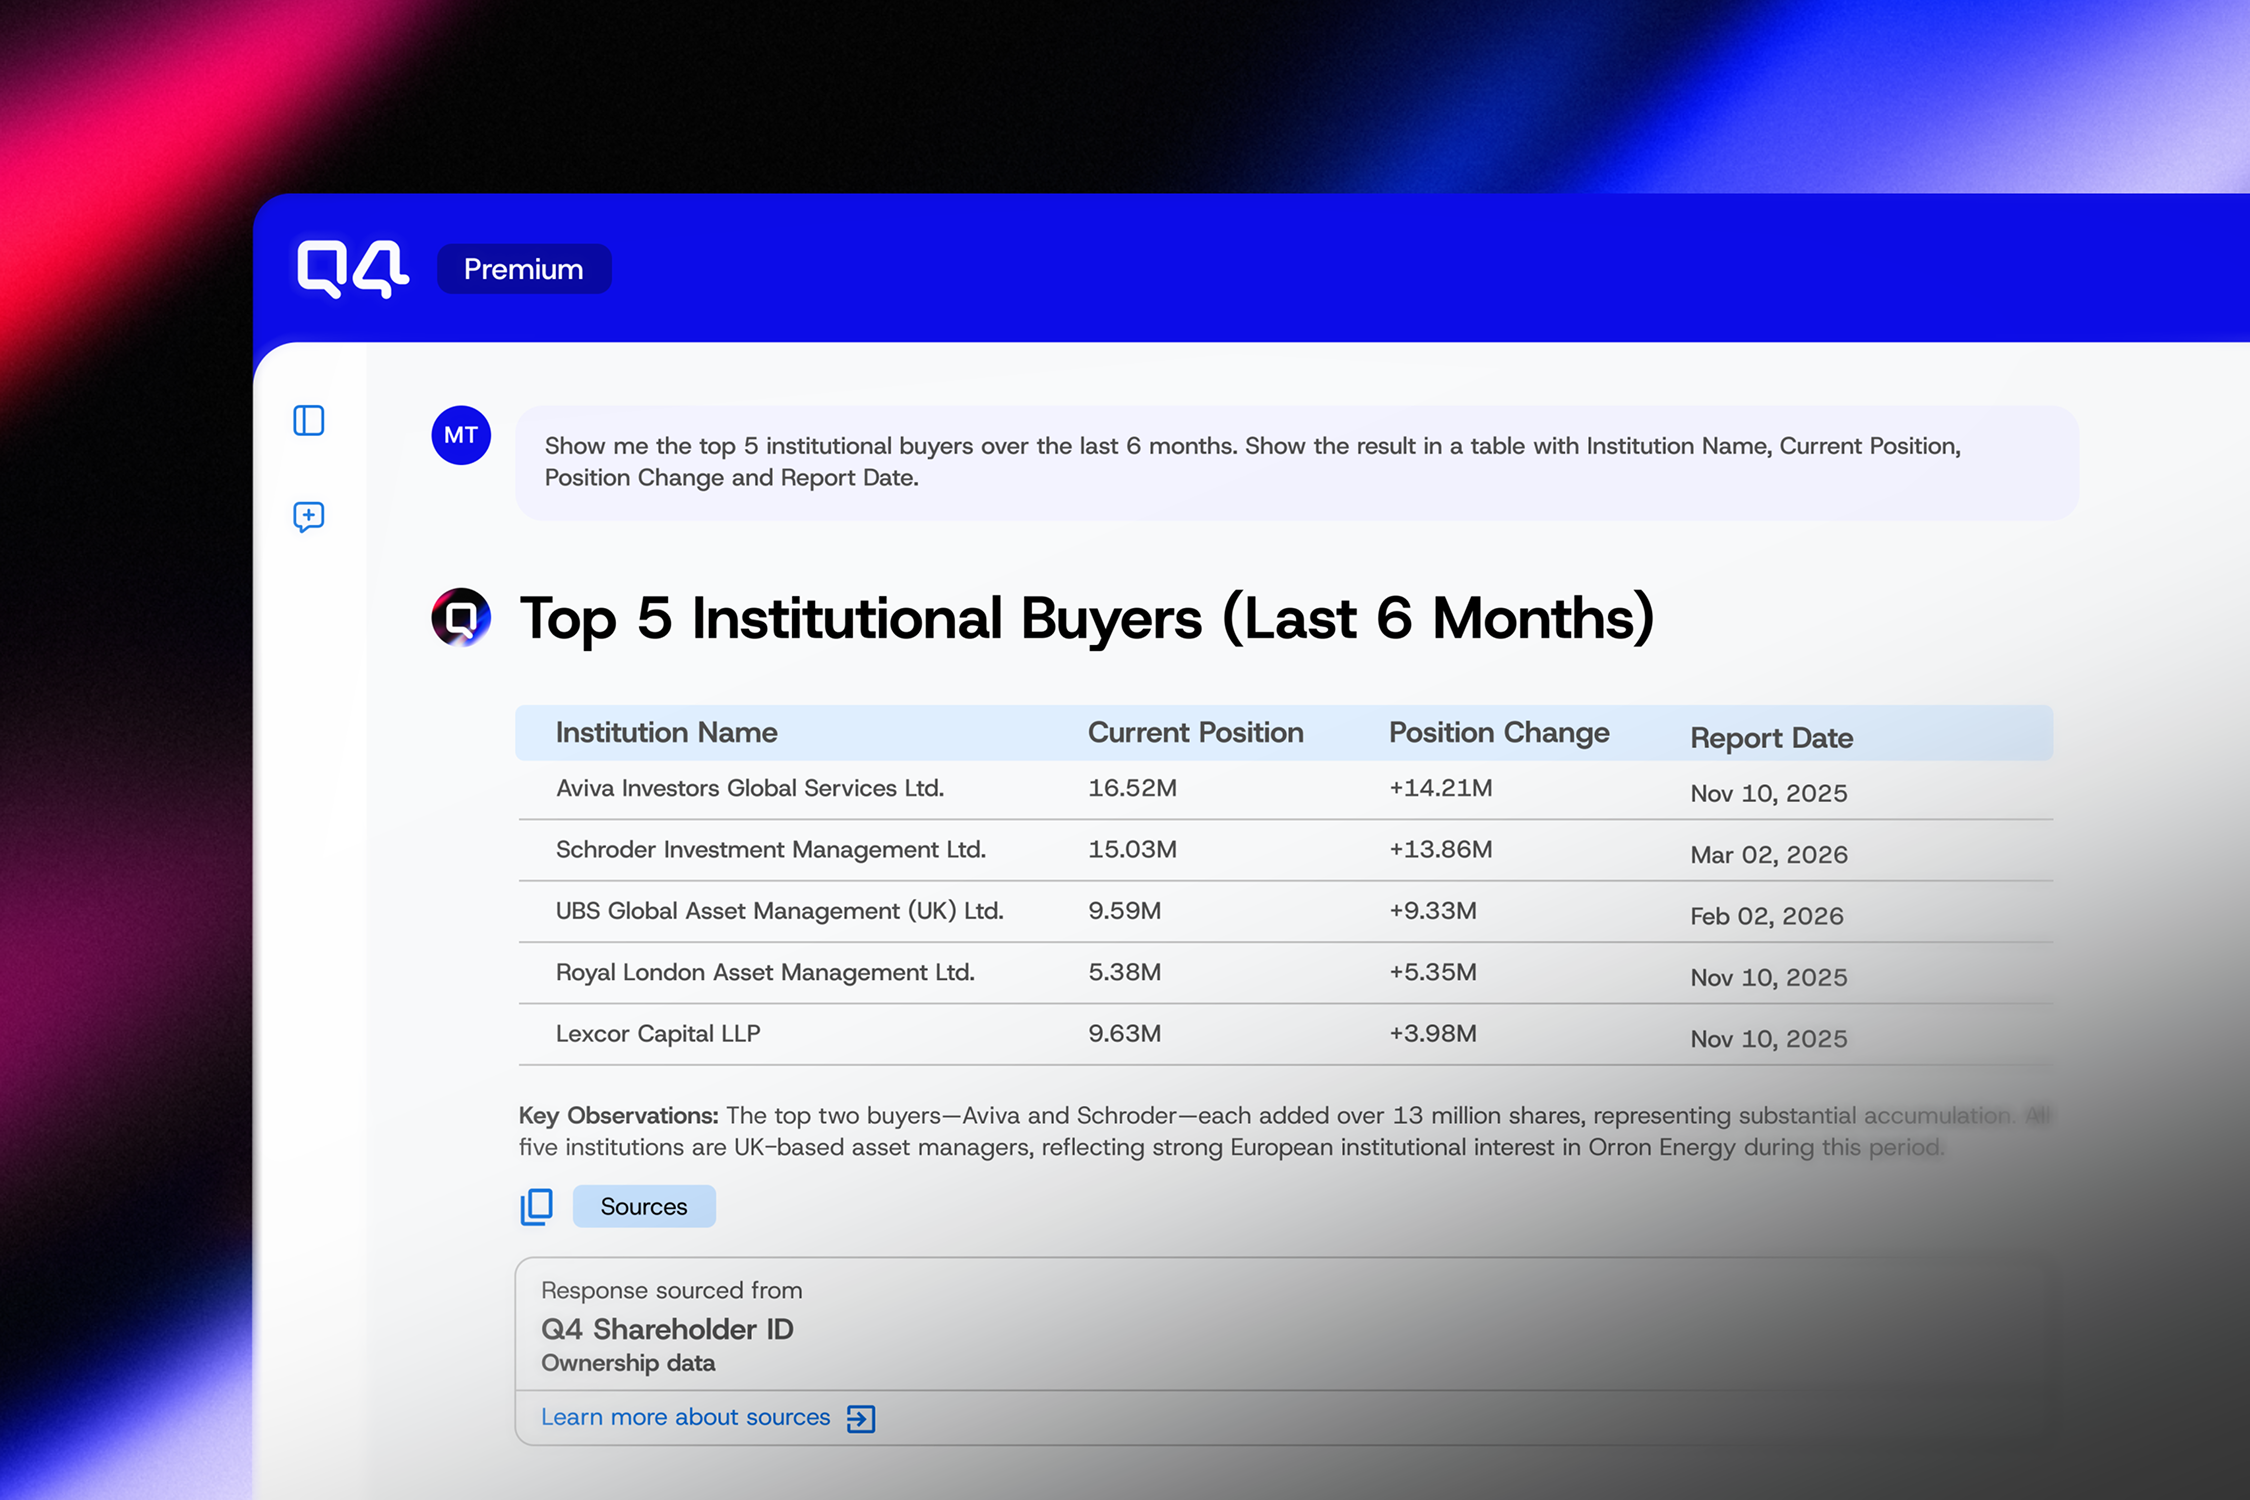Select Schroder Investment Management Ltd. row name
The height and width of the screenshot is (1500, 2250).
[x=771, y=849]
